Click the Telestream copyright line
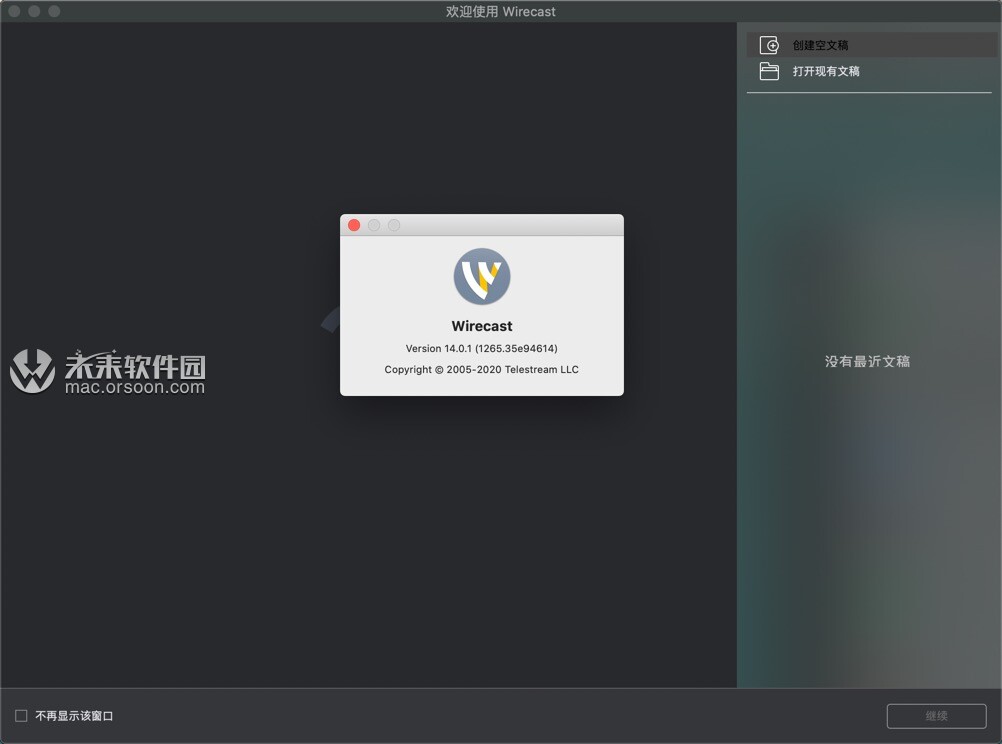 481,371
